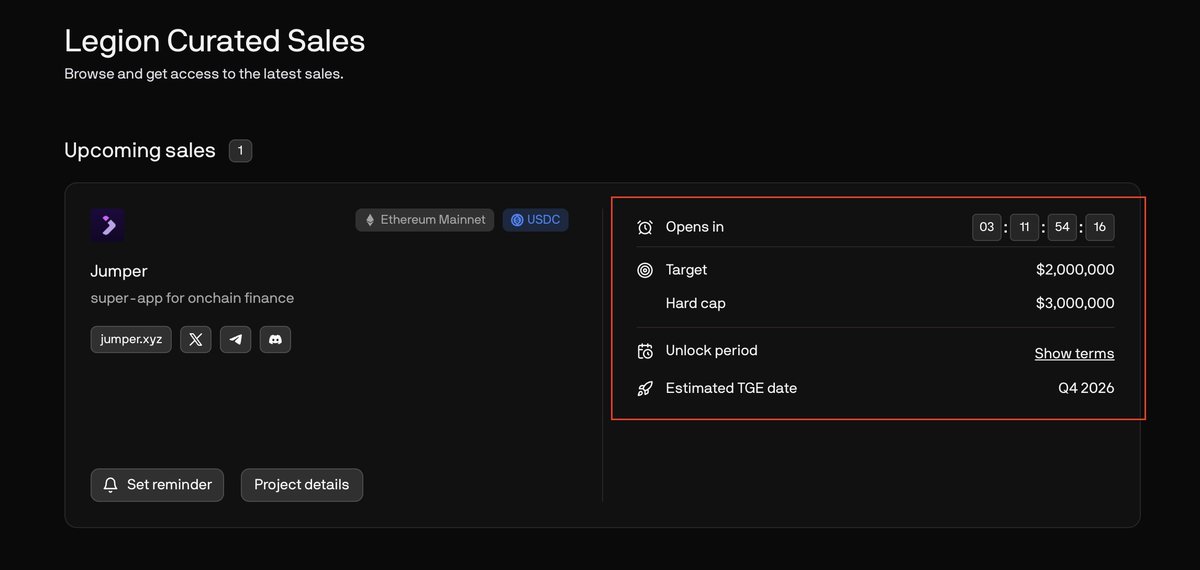Open Jumper's X profile icon
1200x570 pixels.
click(196, 339)
